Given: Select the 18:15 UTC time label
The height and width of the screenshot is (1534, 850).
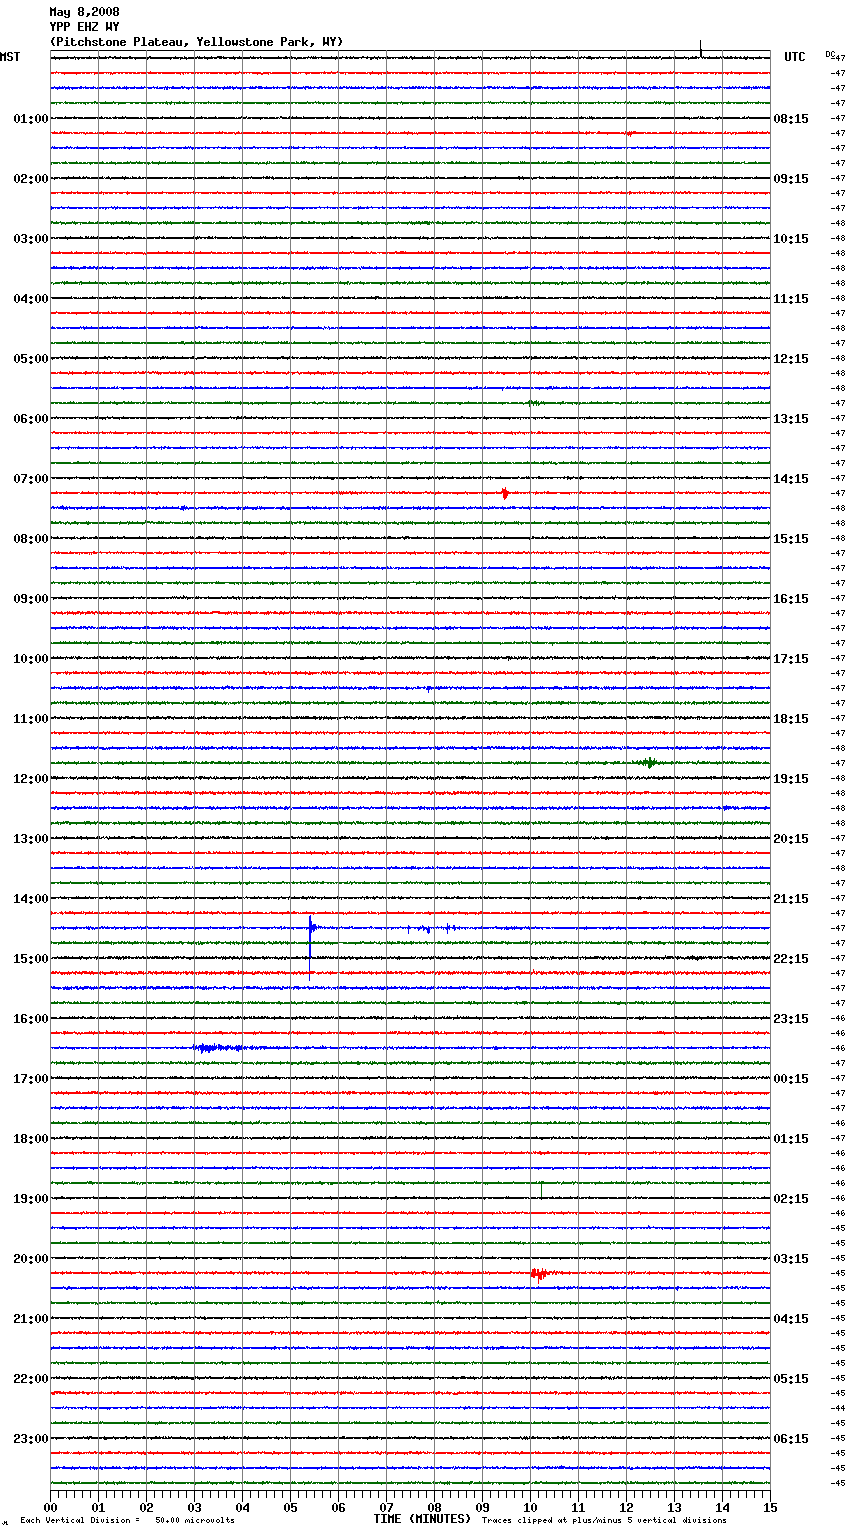Looking at the screenshot, I should click(791, 719).
